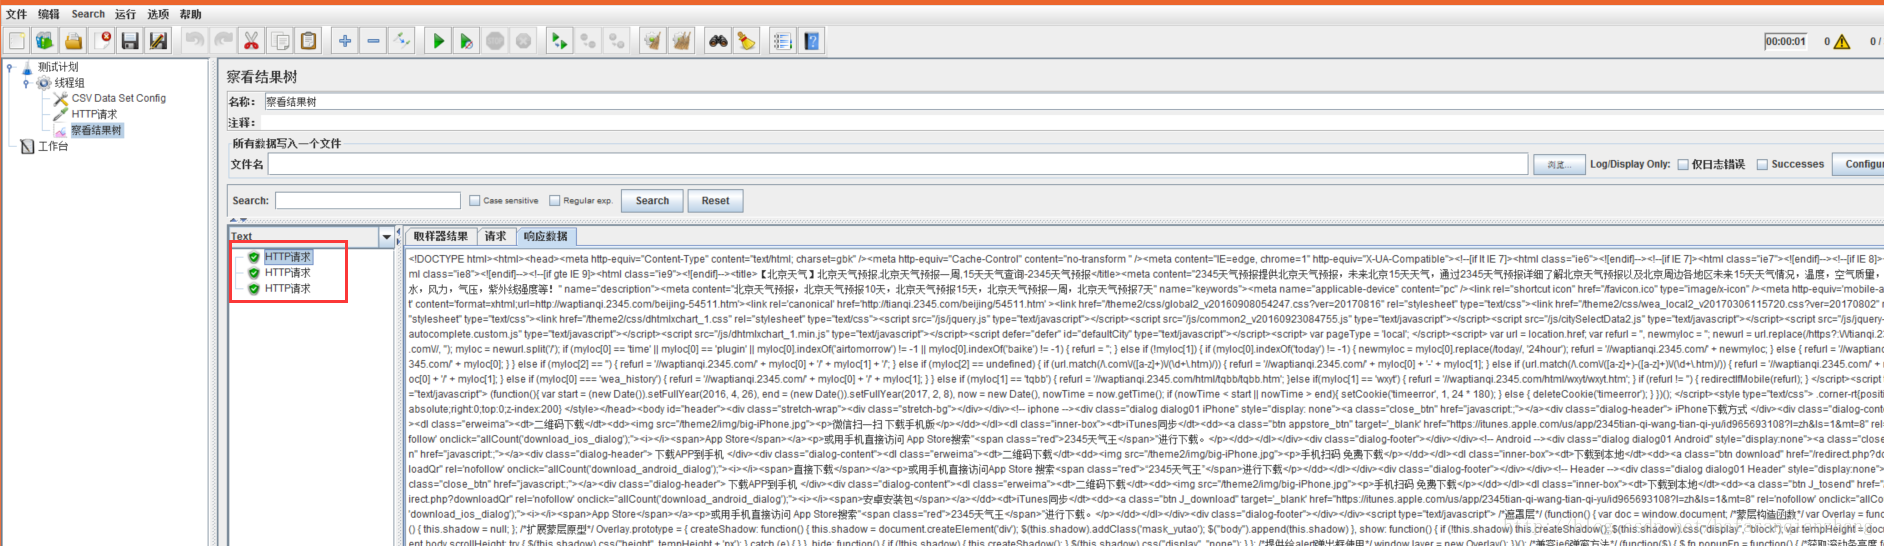
Task: Click the Undo arrow icon
Action: [x=195, y=41]
